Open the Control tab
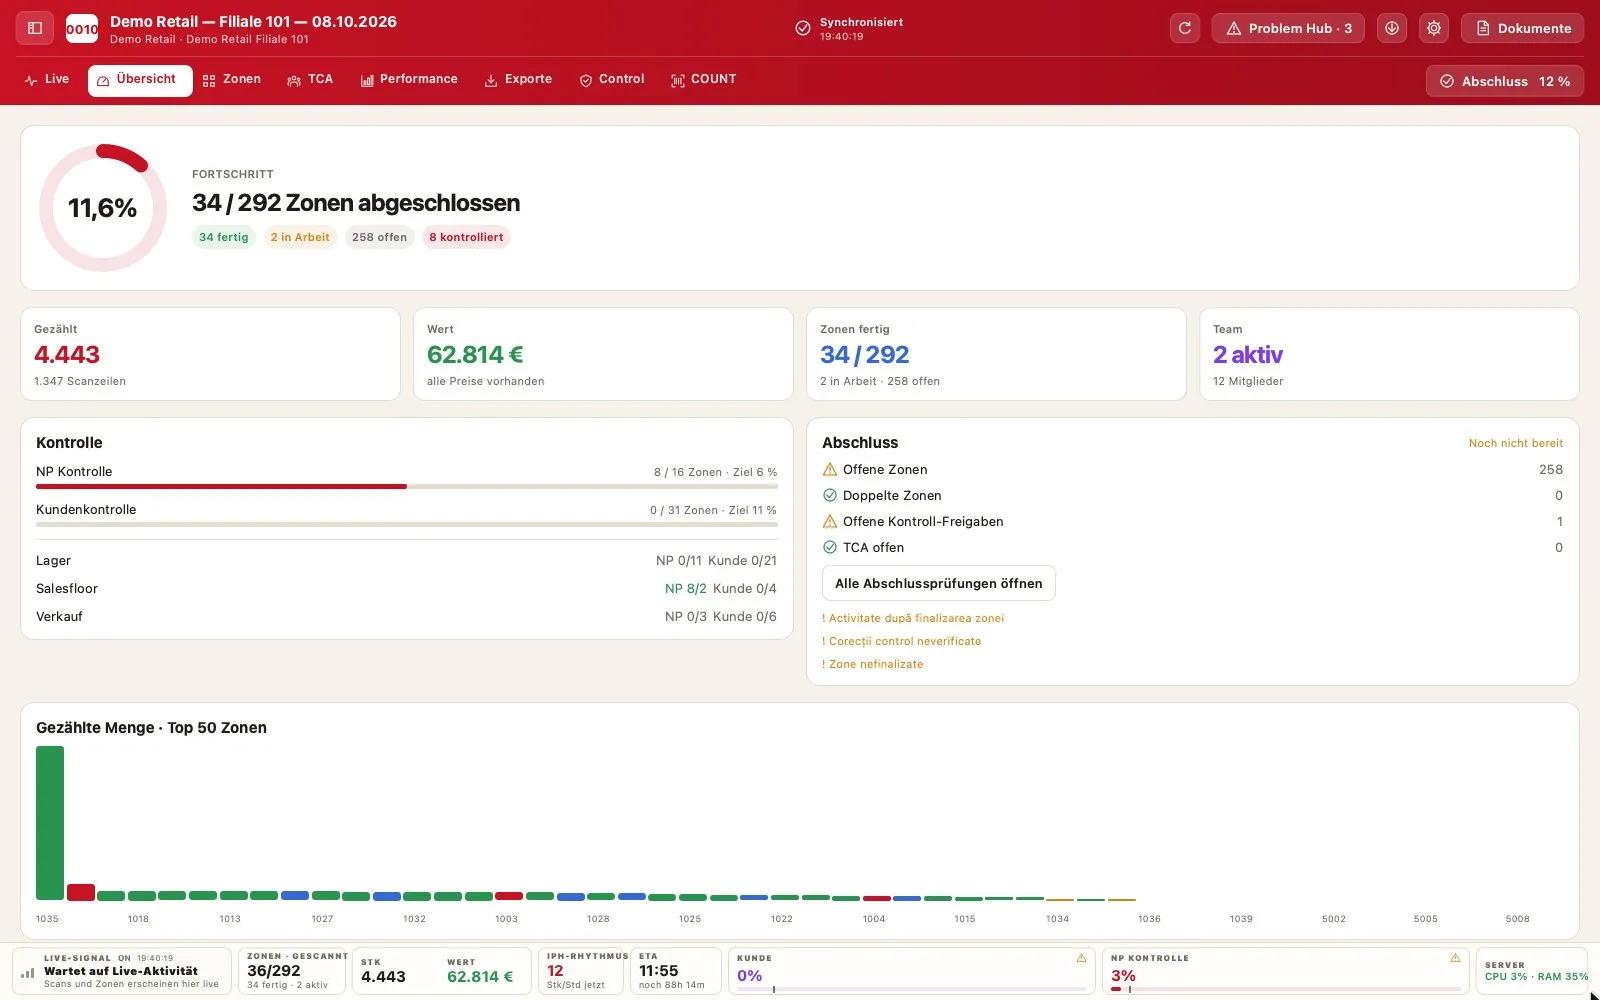This screenshot has width=1600, height=1000. click(x=612, y=80)
